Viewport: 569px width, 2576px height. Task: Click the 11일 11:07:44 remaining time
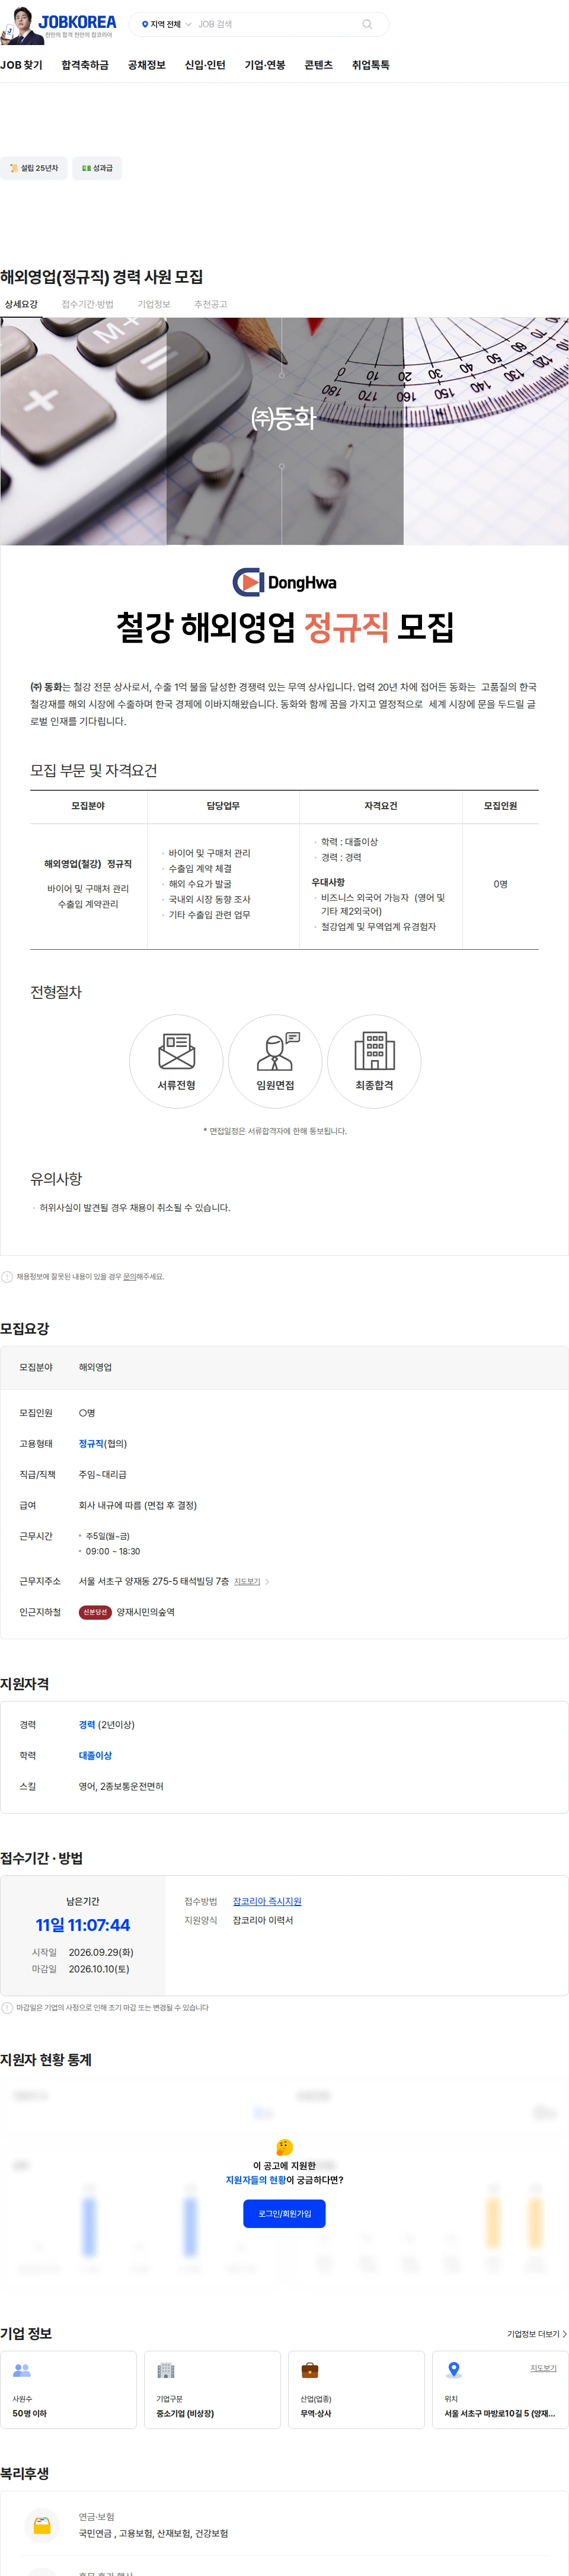83,1925
